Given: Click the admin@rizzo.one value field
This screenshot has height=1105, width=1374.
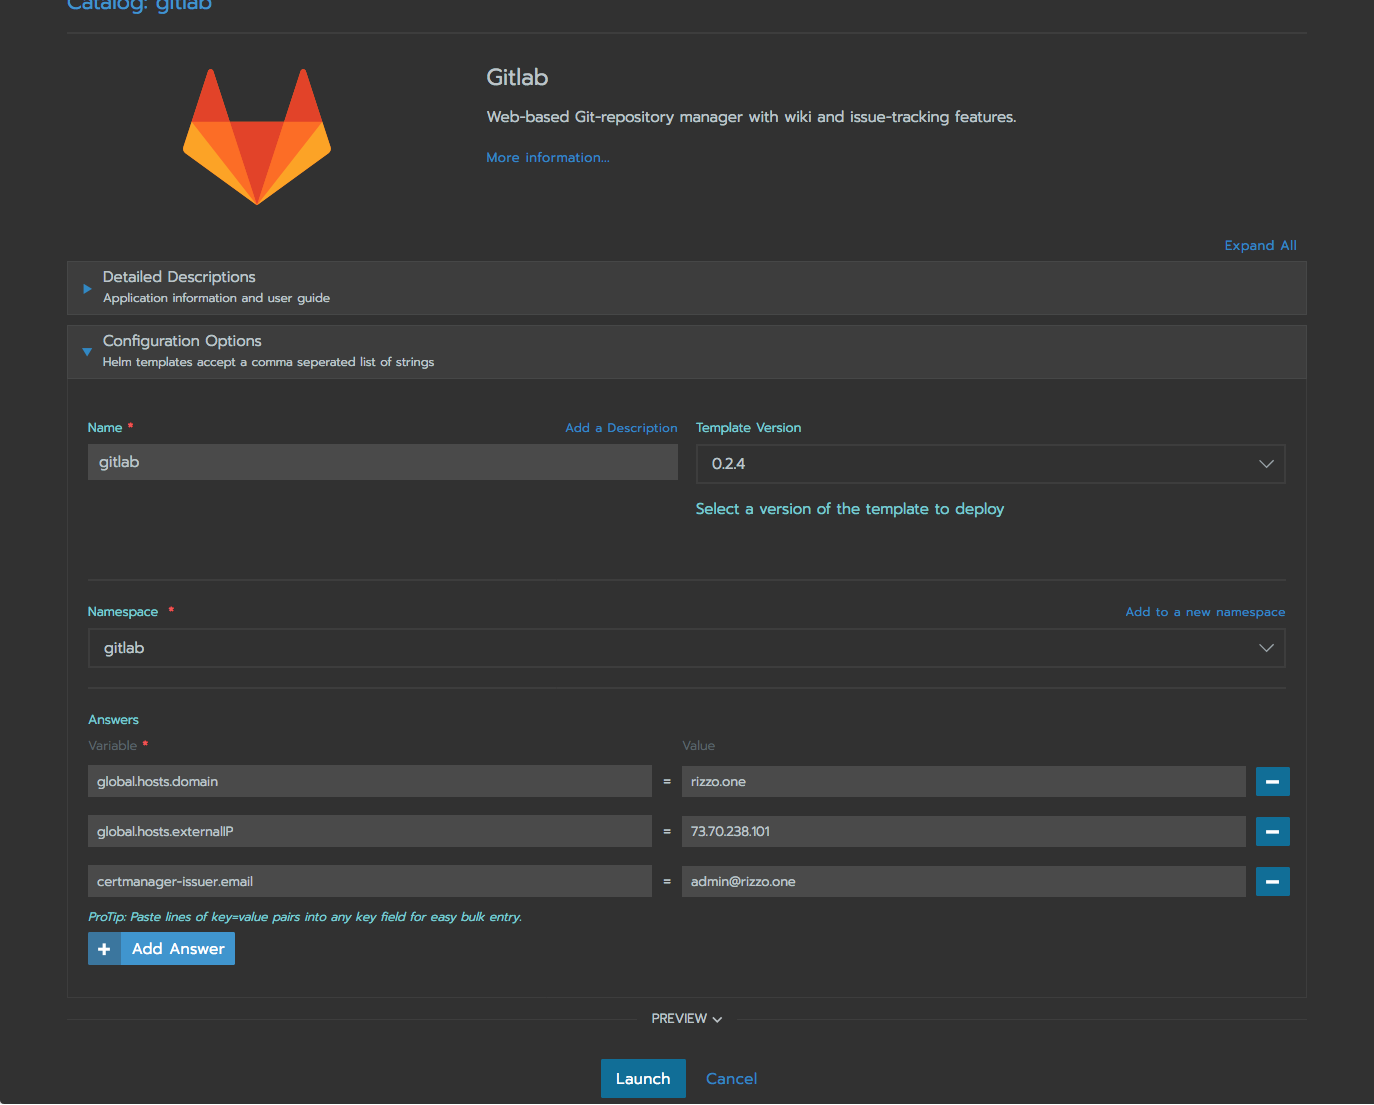Looking at the screenshot, I should pyautogui.click(x=964, y=881).
